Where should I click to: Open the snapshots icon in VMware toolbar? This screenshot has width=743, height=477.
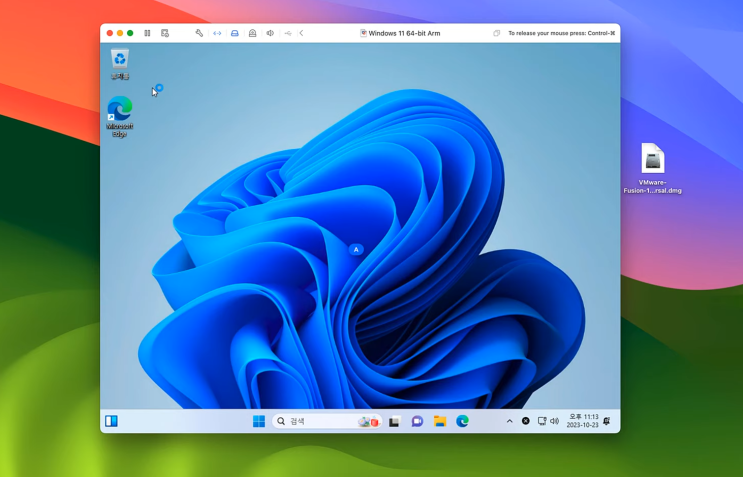click(165, 33)
